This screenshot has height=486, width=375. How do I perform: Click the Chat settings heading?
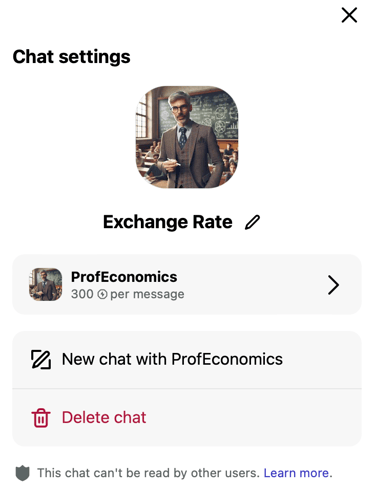71,57
